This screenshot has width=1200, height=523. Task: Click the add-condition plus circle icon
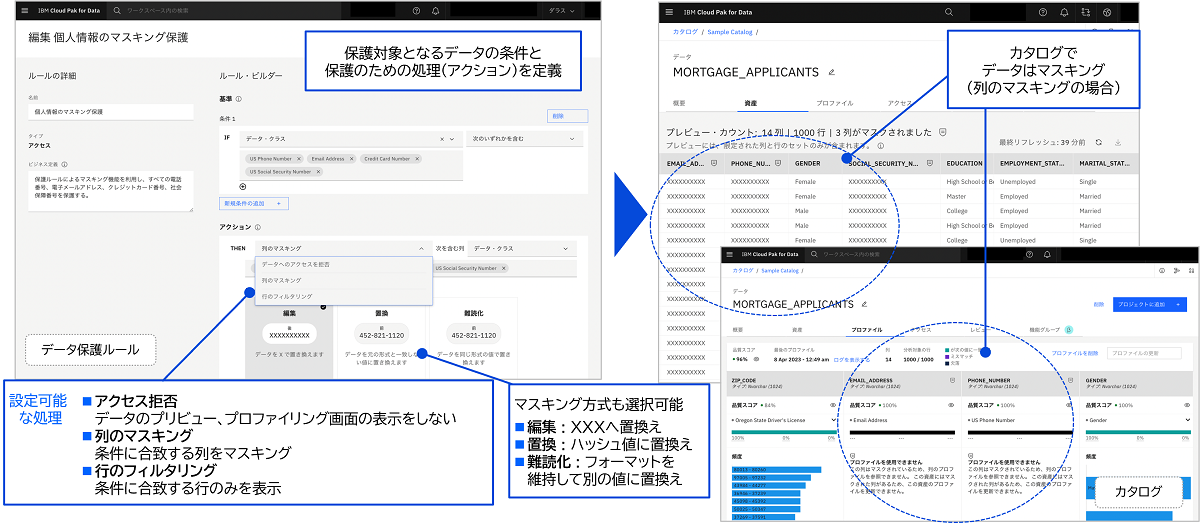point(242,186)
